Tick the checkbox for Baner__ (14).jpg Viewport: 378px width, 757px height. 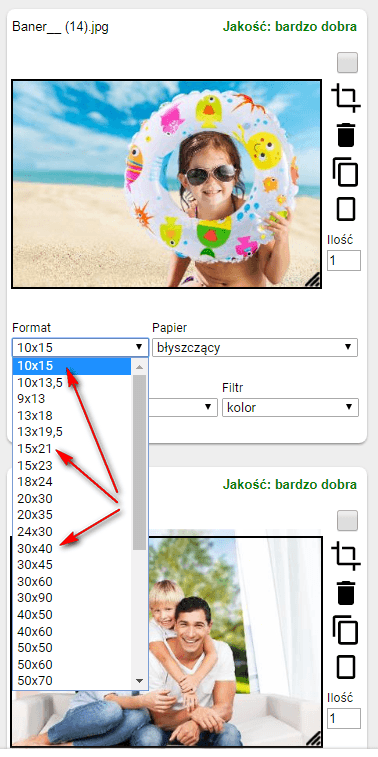click(347, 63)
